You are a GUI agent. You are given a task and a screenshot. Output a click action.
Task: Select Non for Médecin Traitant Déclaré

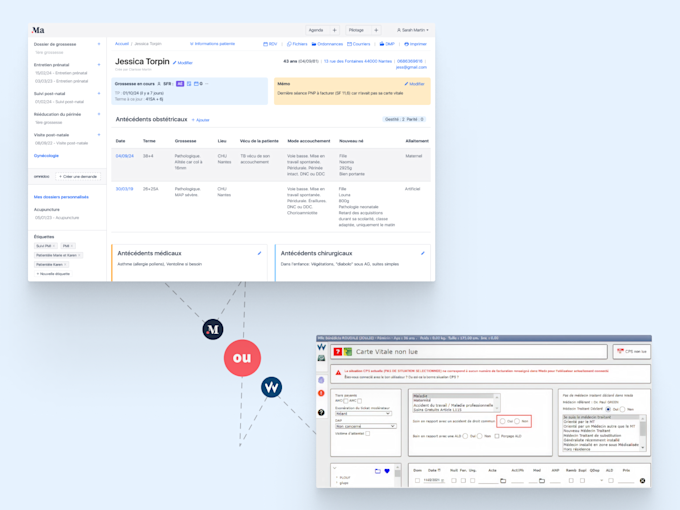click(622, 409)
